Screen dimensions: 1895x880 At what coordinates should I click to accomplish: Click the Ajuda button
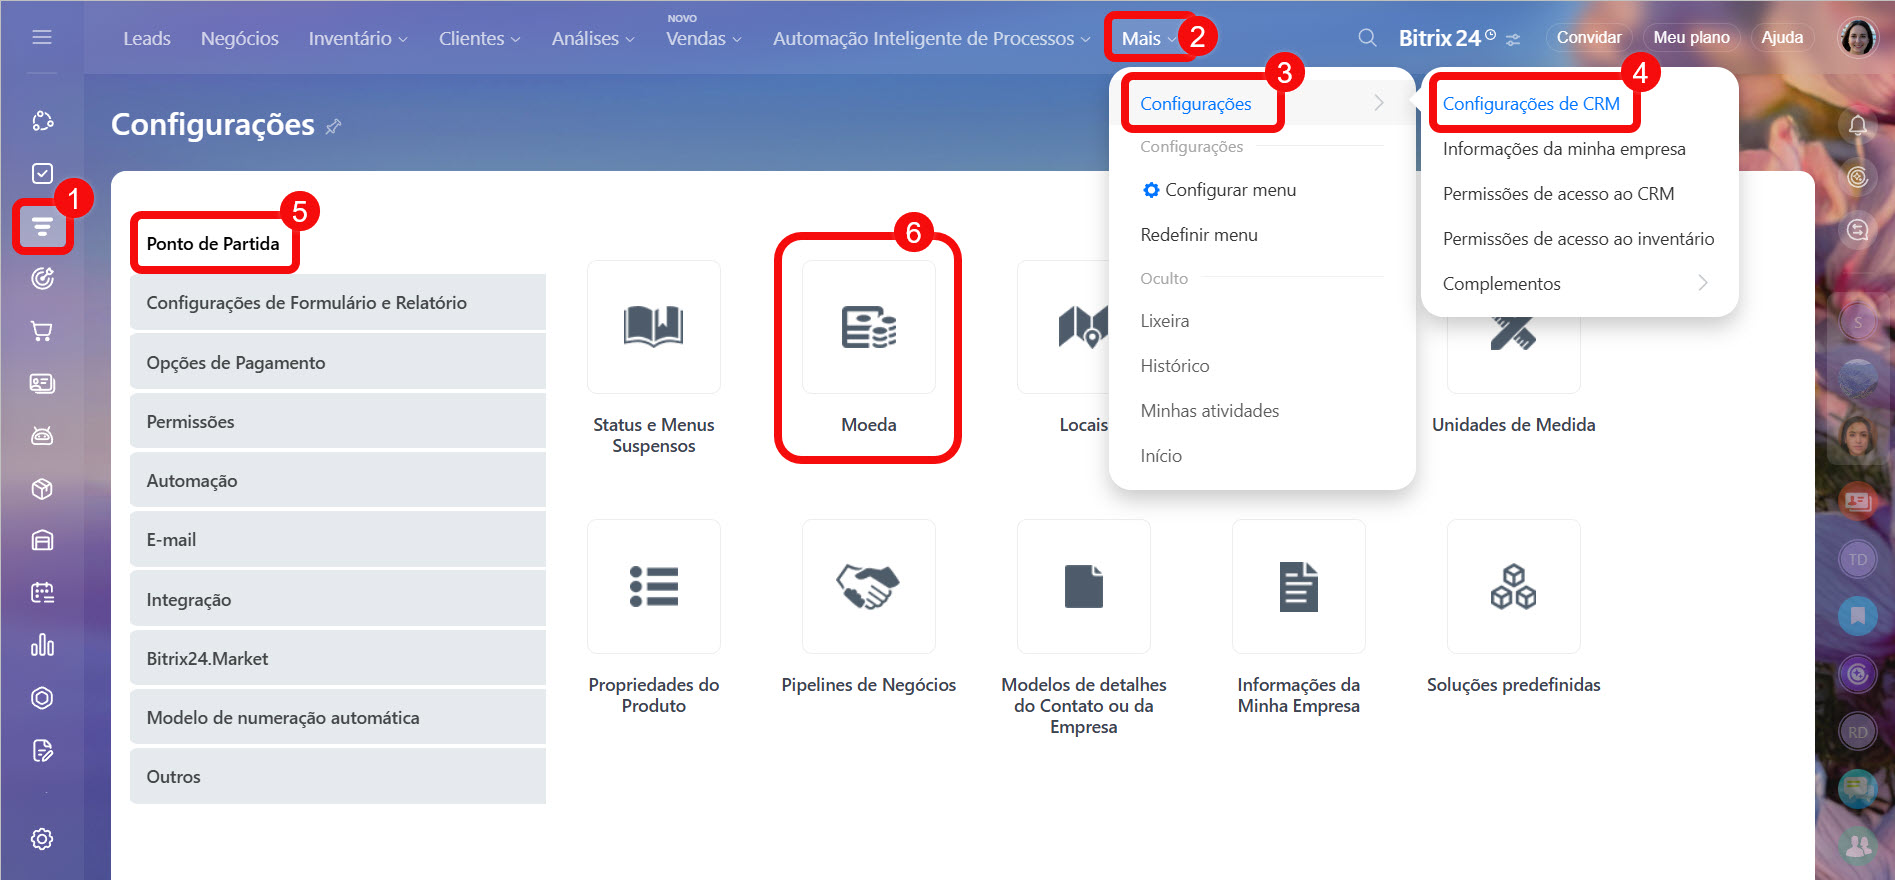point(1782,37)
